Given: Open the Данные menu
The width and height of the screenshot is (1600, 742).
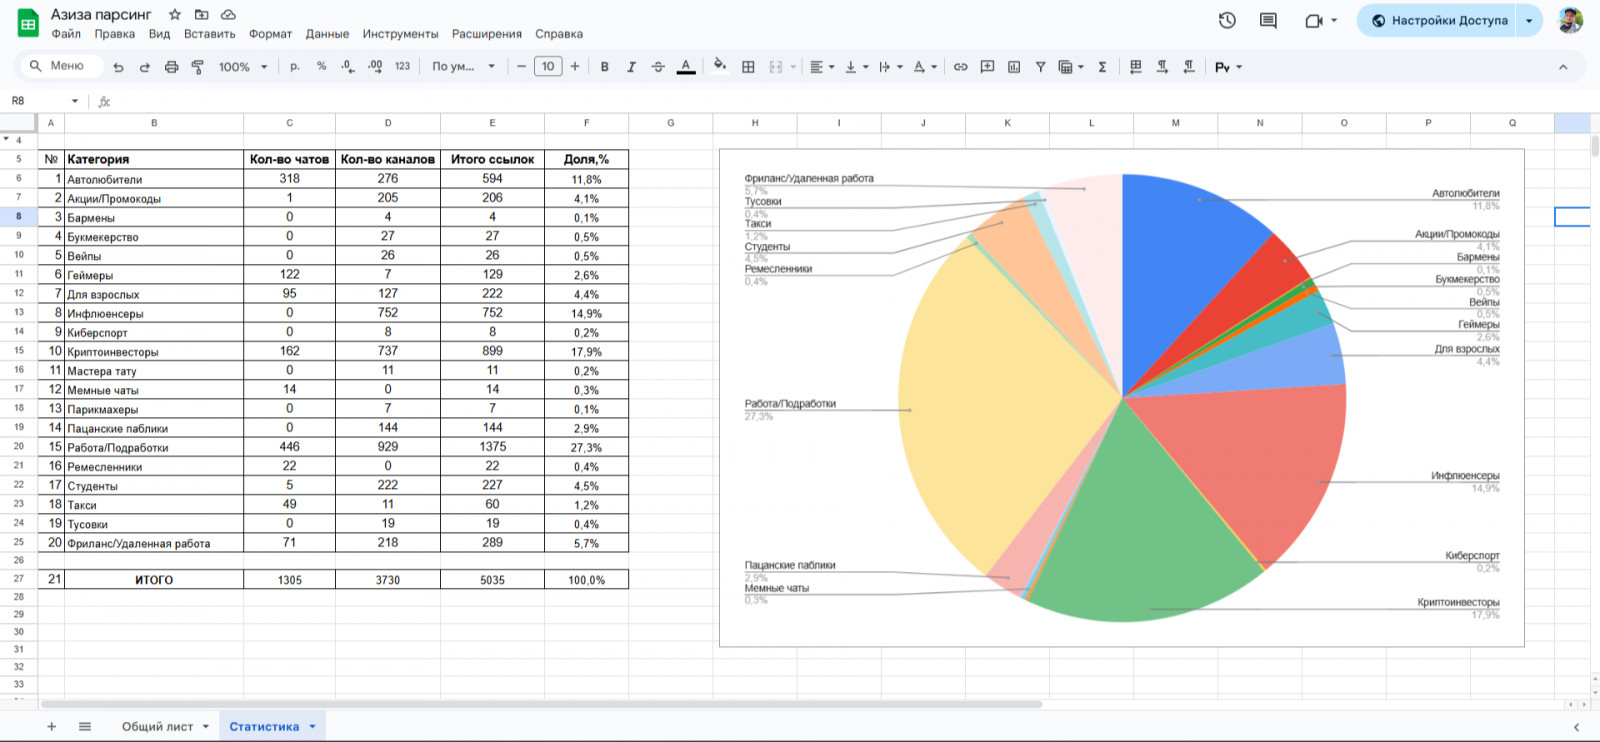Looking at the screenshot, I should pyautogui.click(x=327, y=34).
